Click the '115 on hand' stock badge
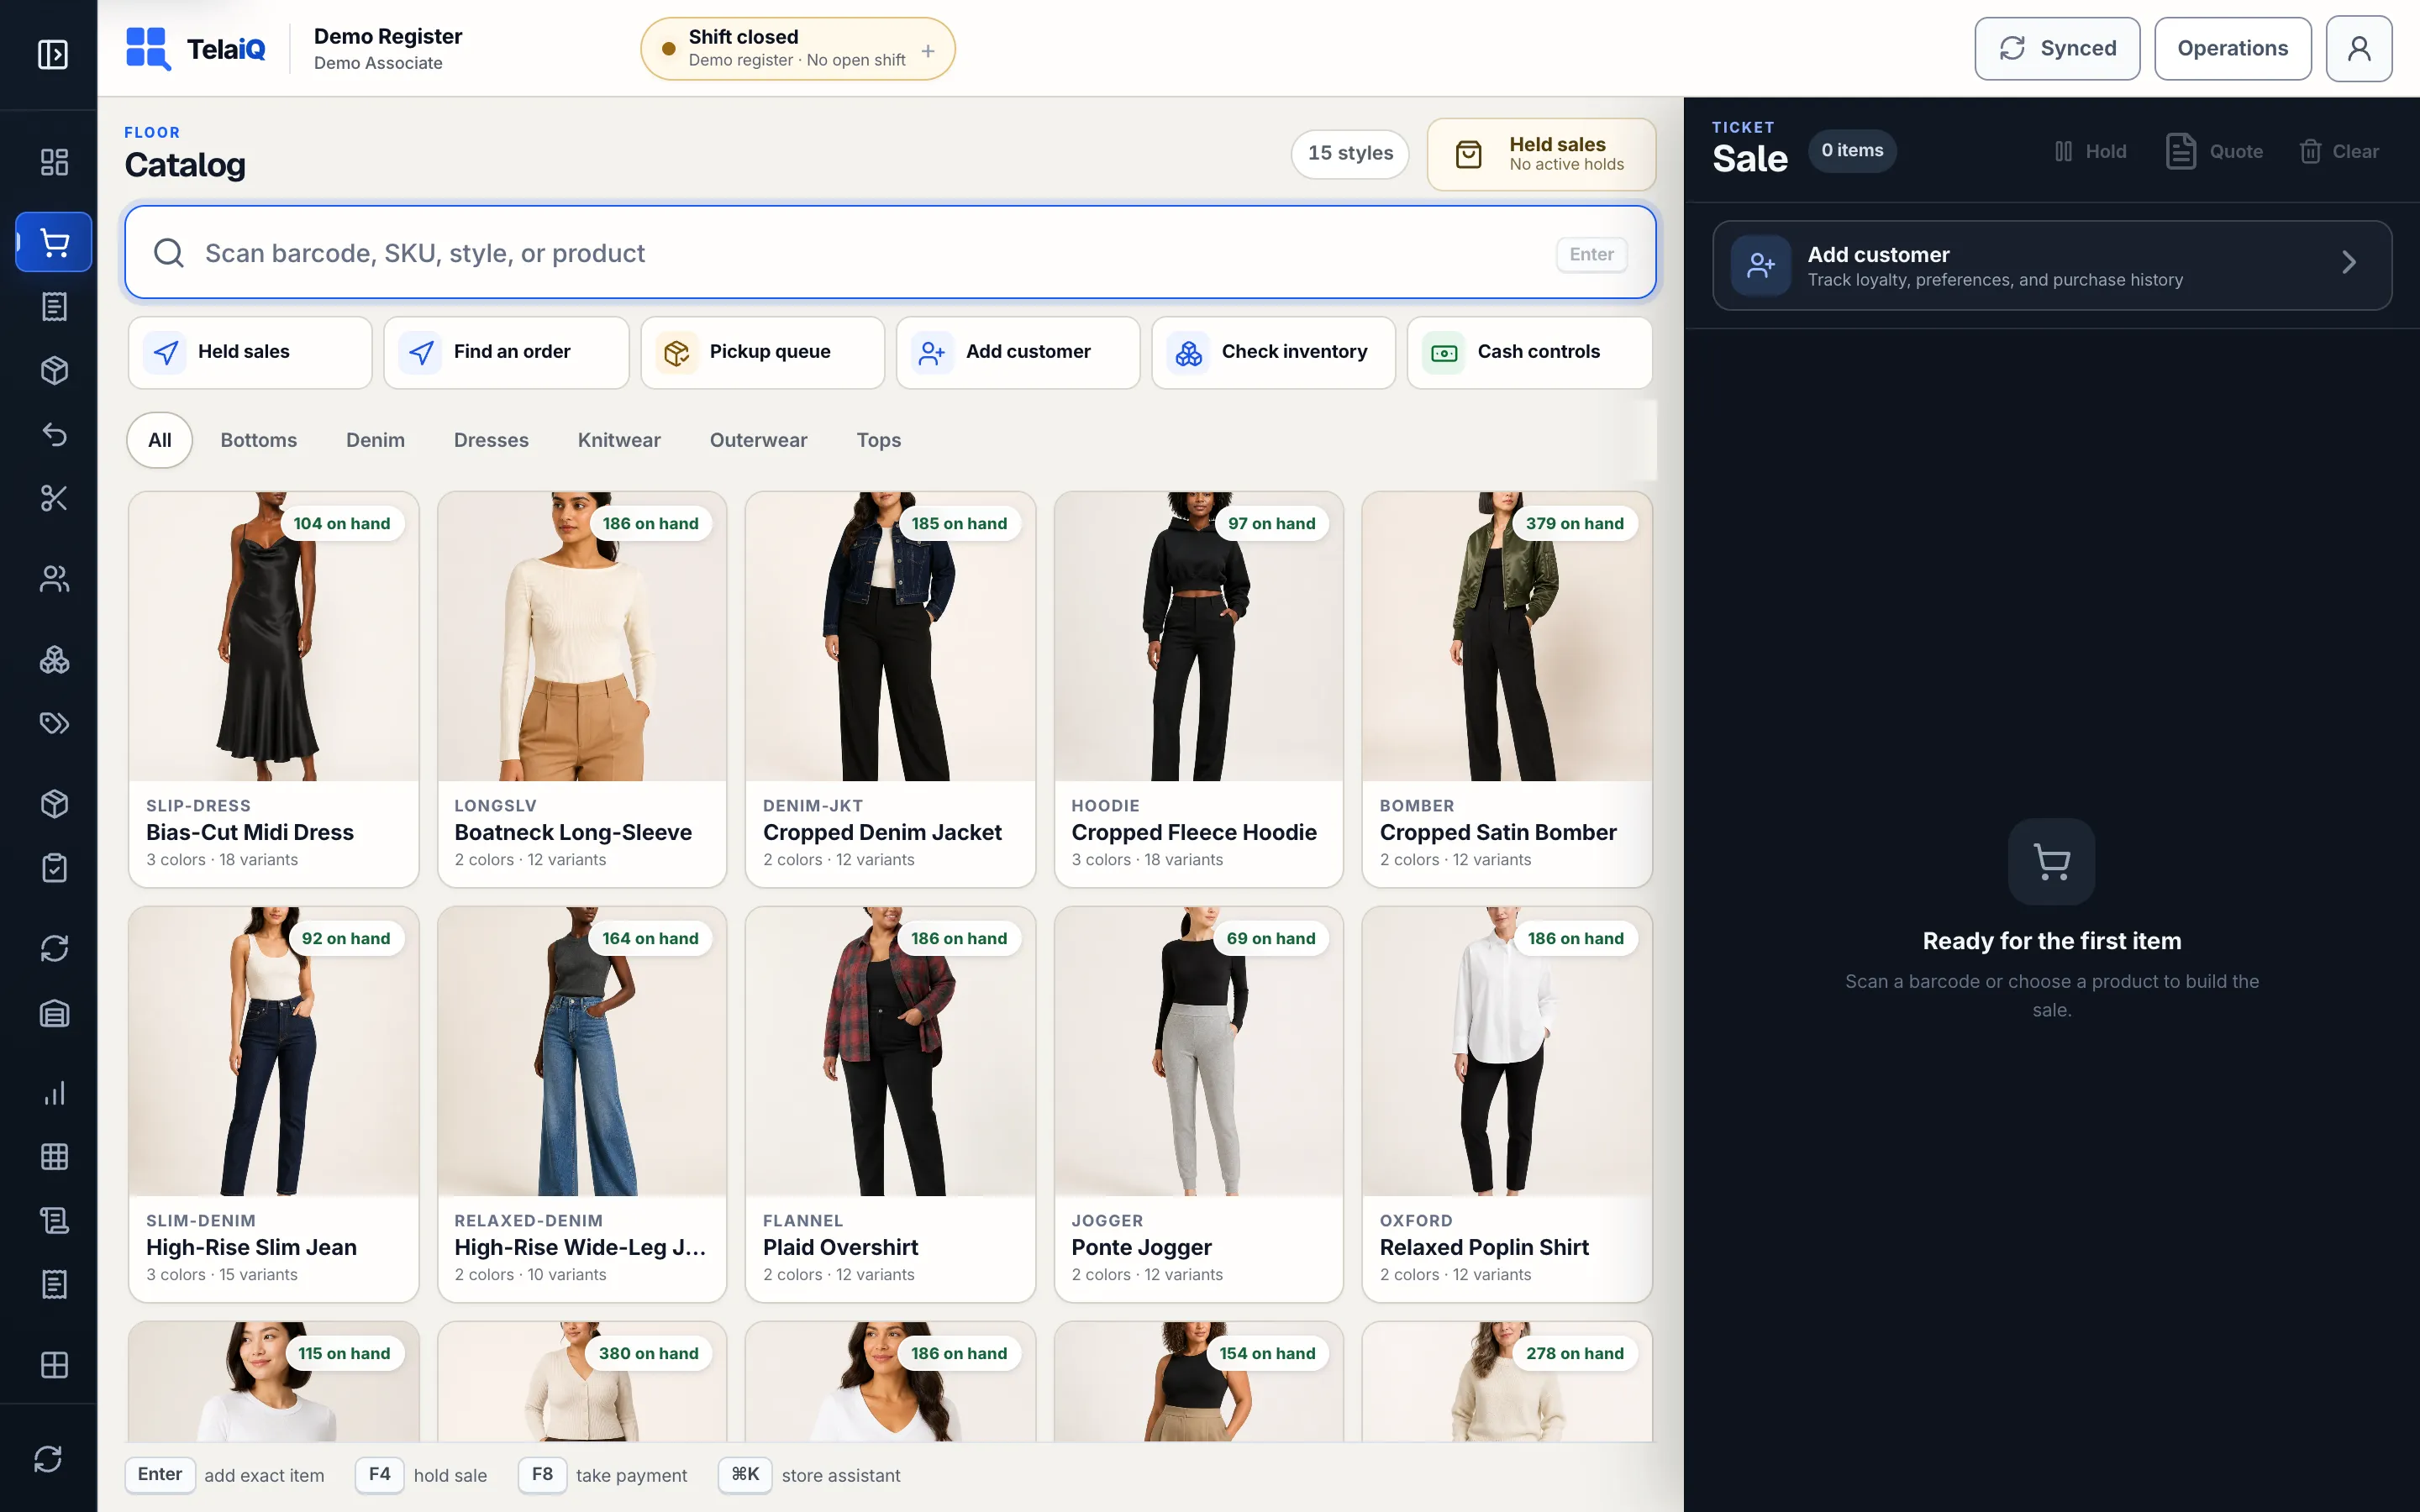The image size is (2420, 1512). pos(344,1353)
